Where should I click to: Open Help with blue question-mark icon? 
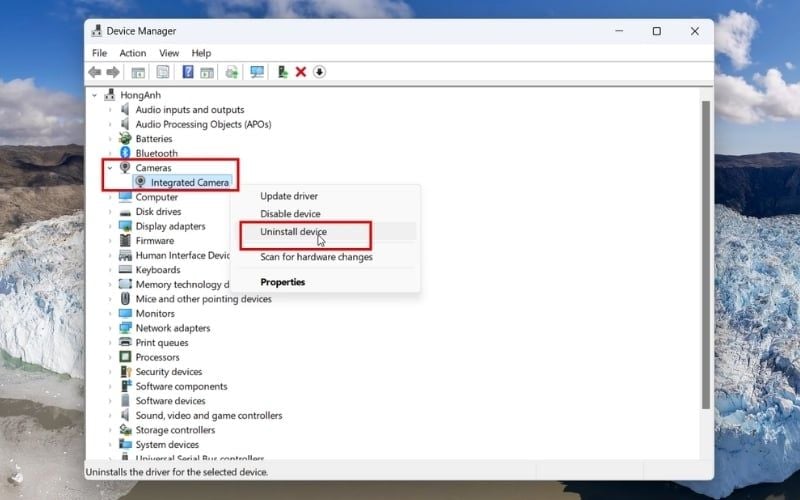pos(187,72)
